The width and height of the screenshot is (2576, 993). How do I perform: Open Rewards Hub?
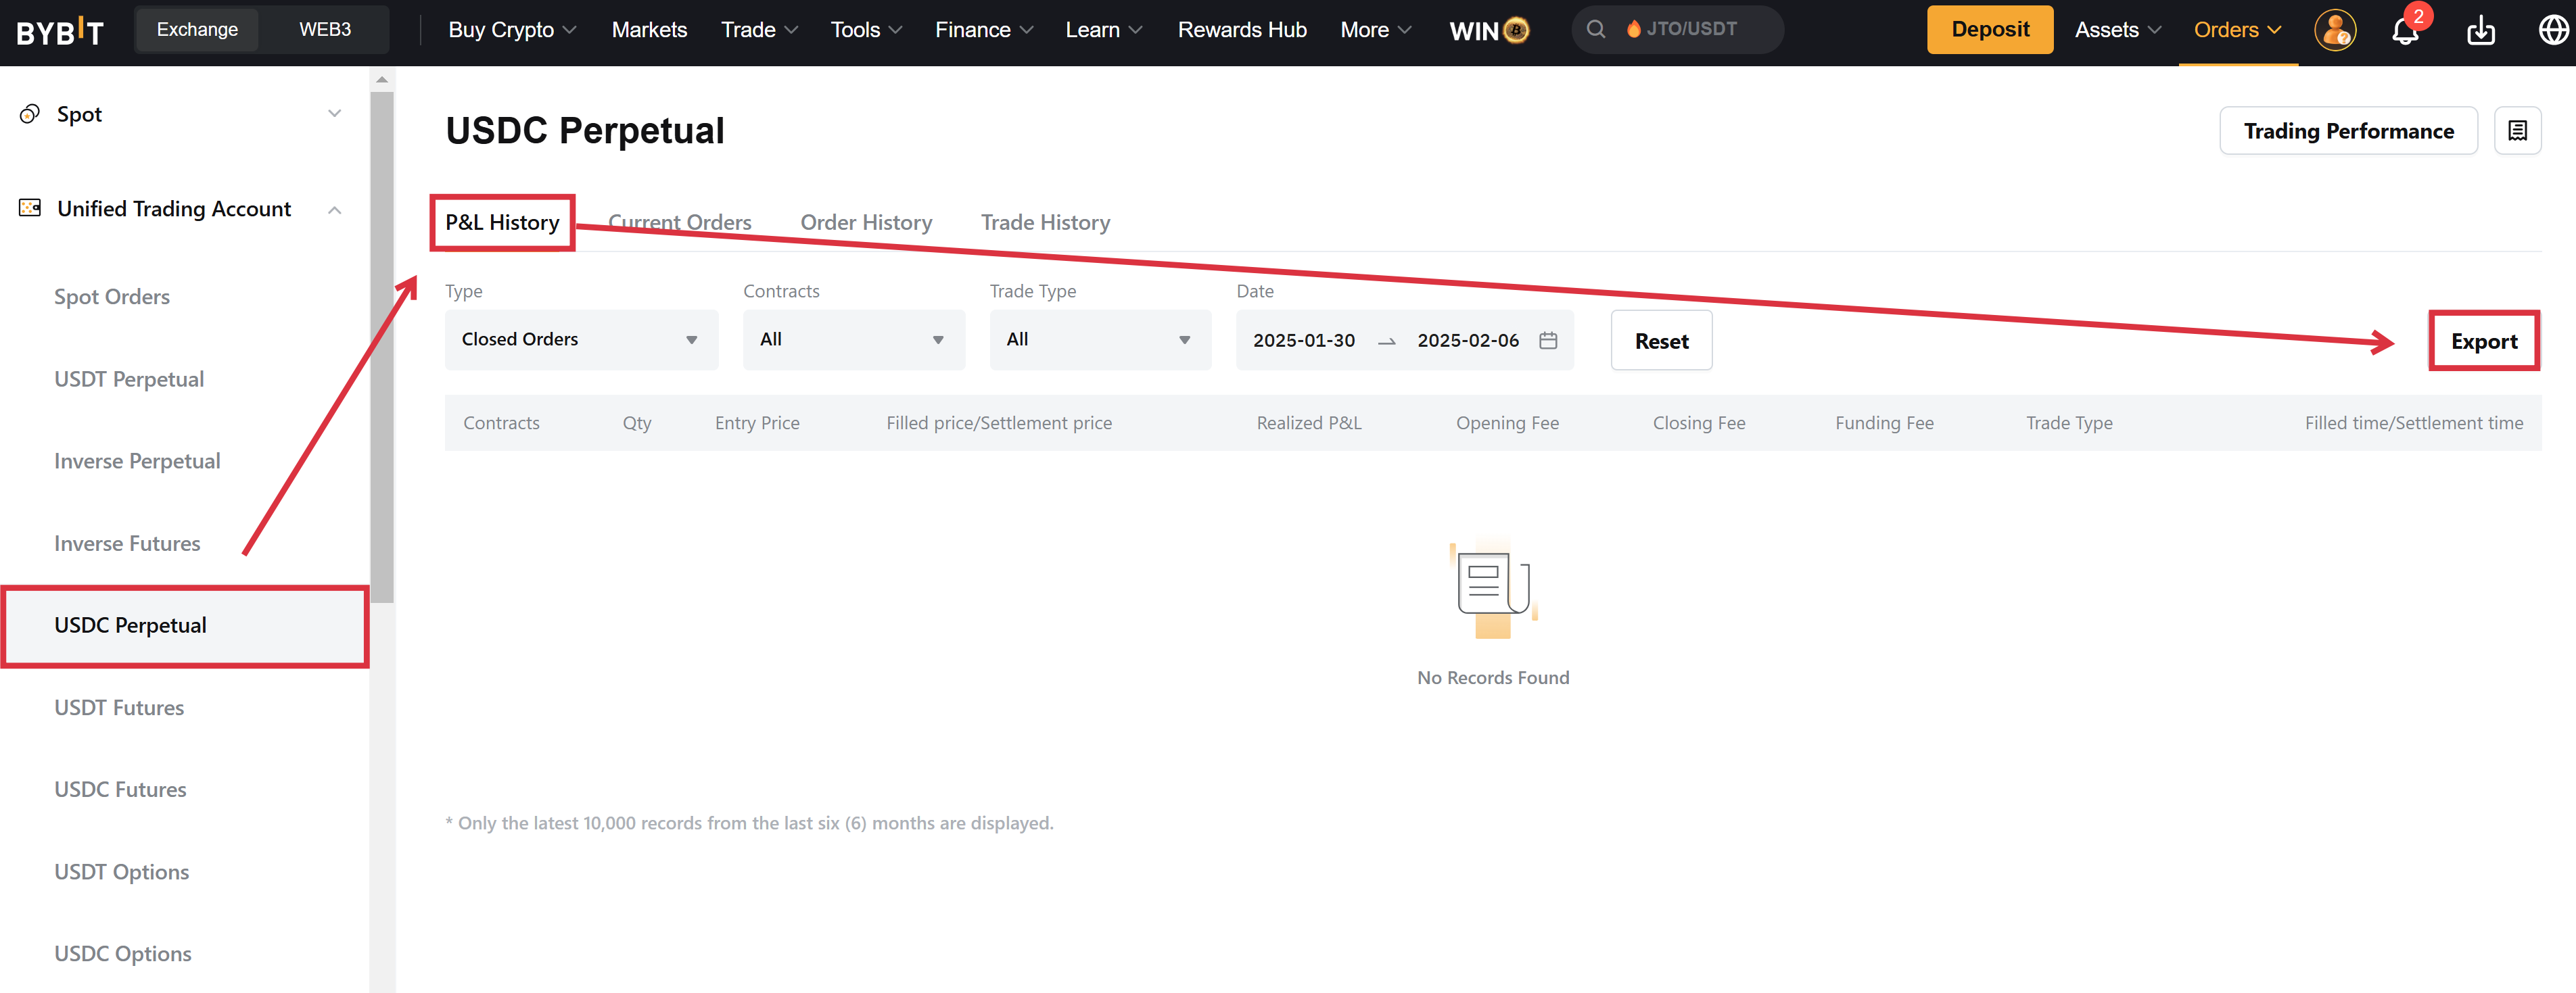tap(1242, 30)
